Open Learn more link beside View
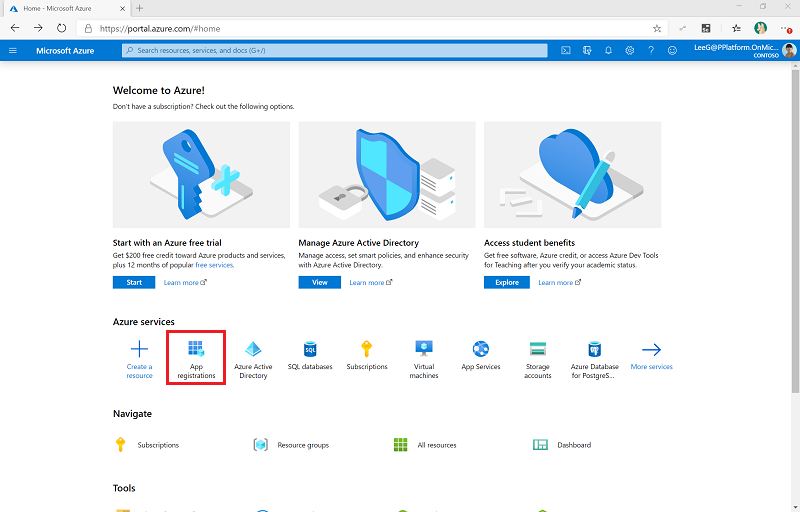 pyautogui.click(x=370, y=283)
